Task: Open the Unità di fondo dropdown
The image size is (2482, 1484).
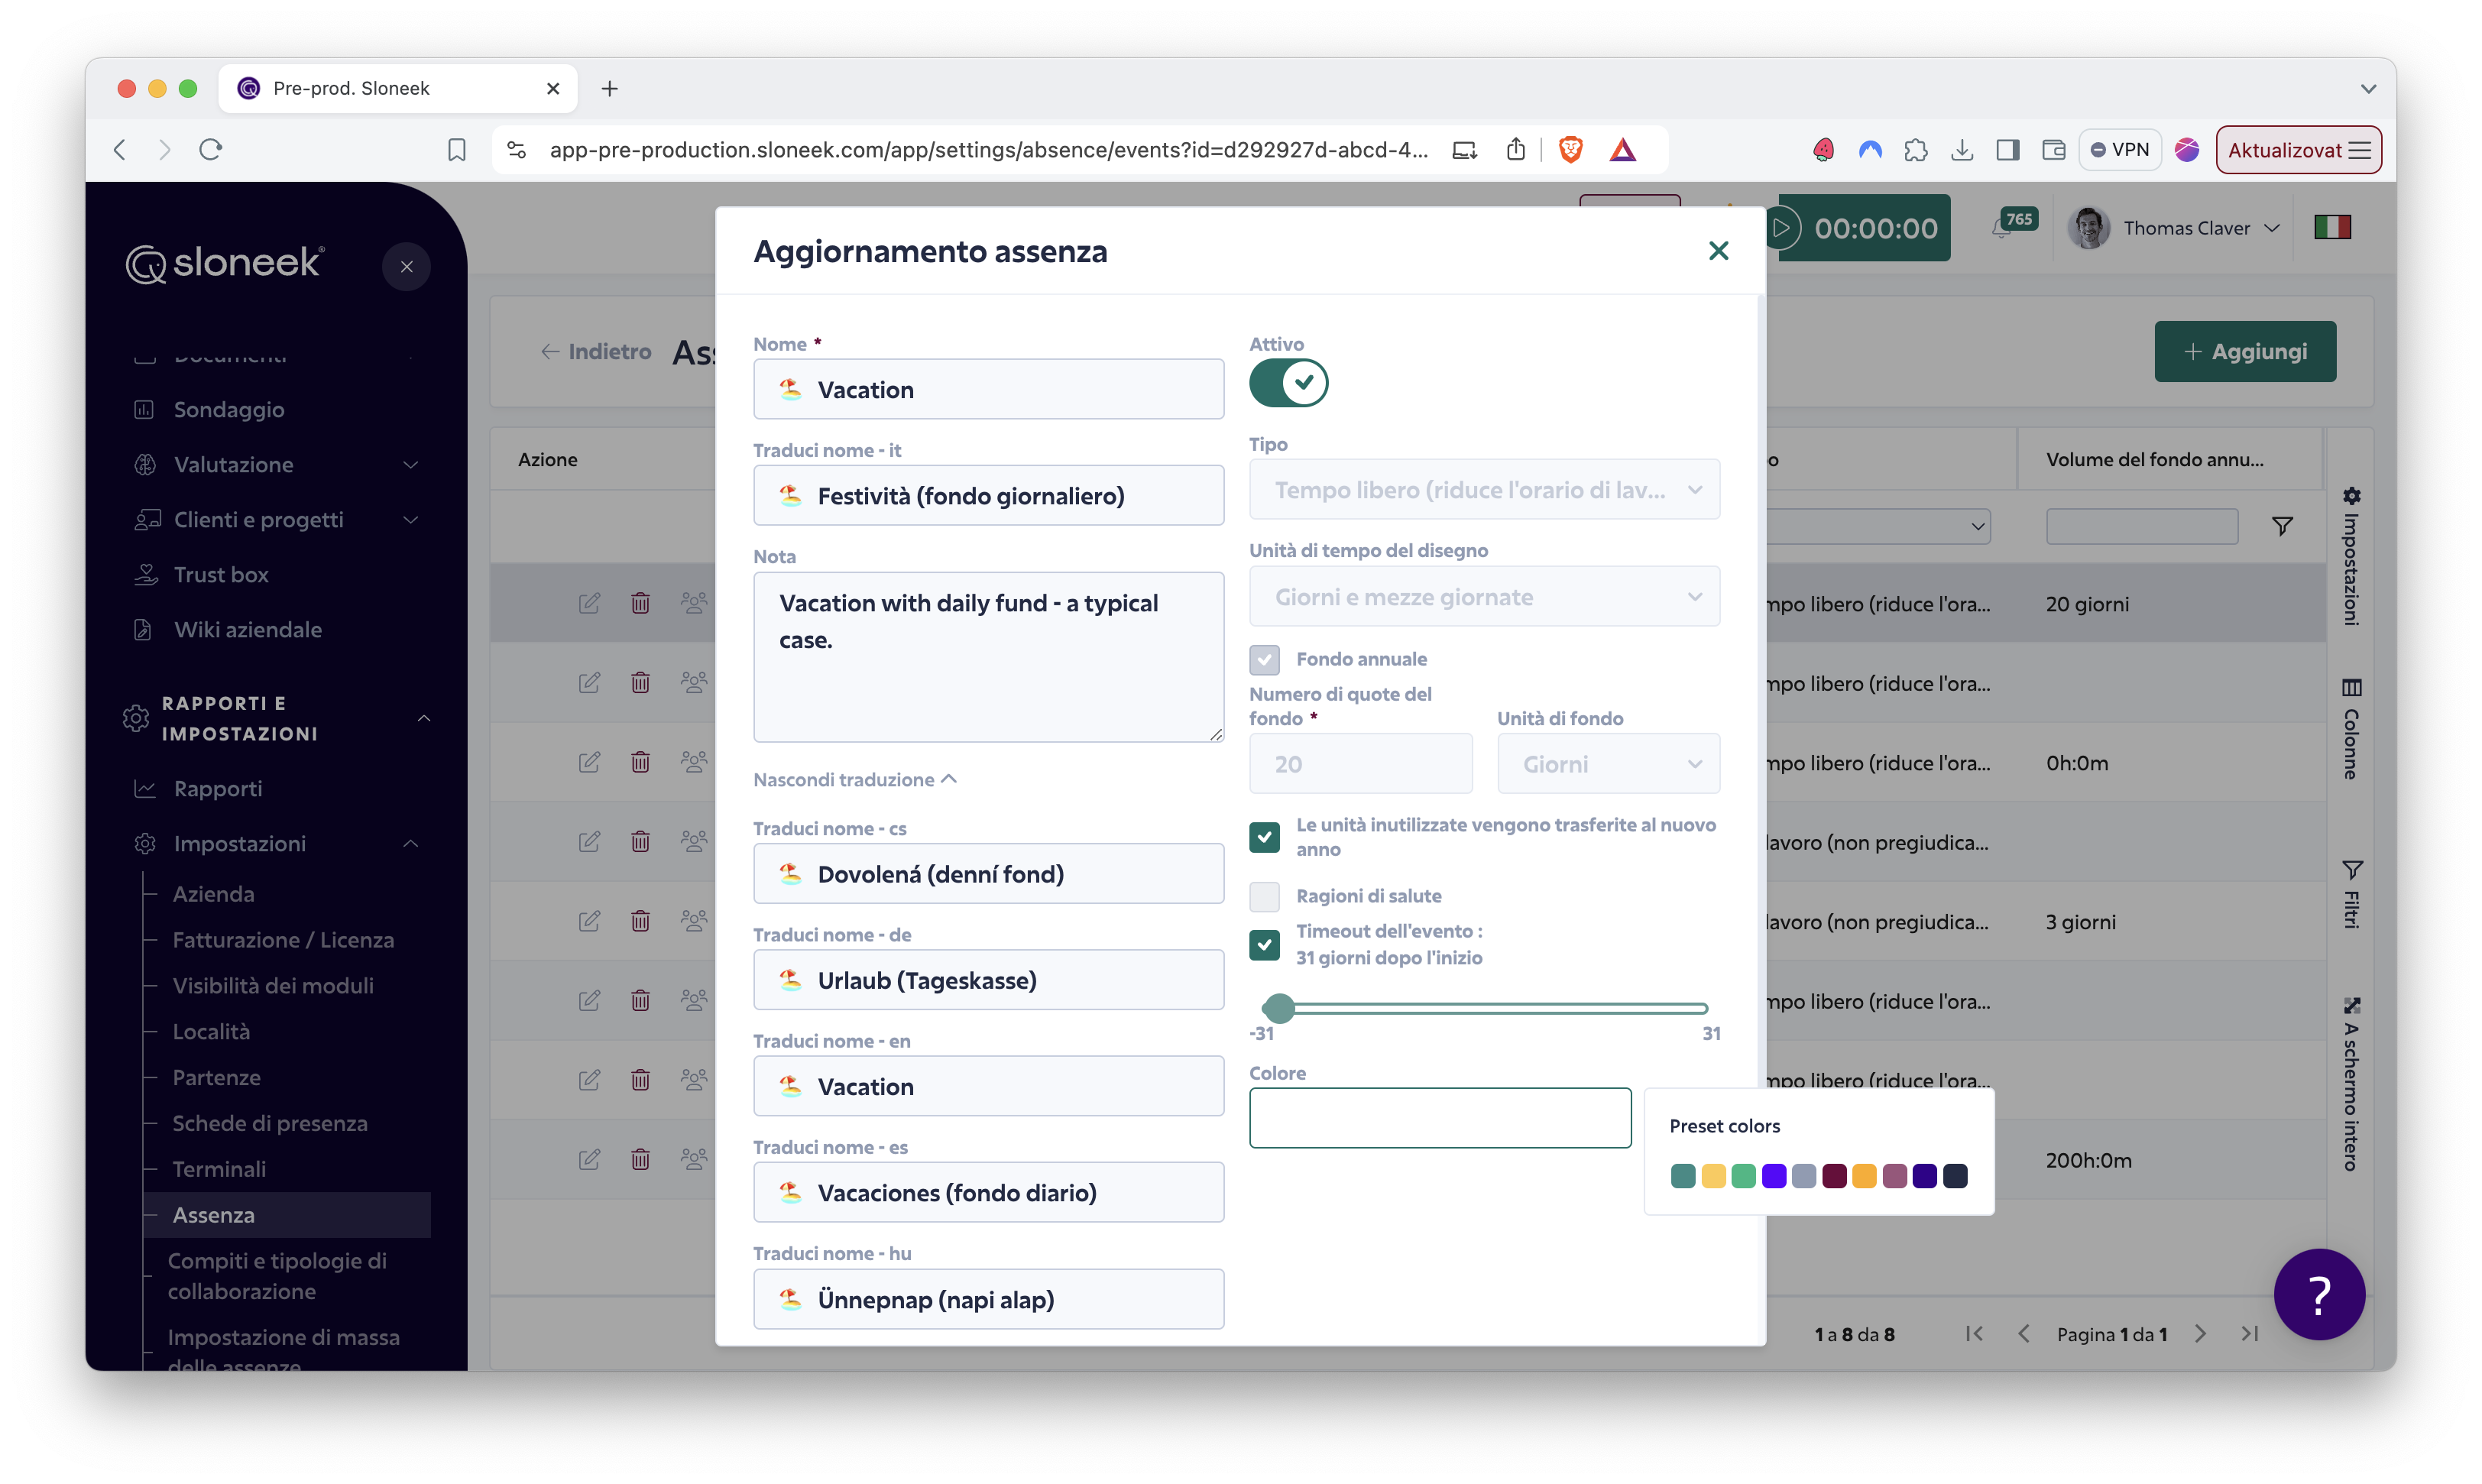Action: [x=1608, y=764]
